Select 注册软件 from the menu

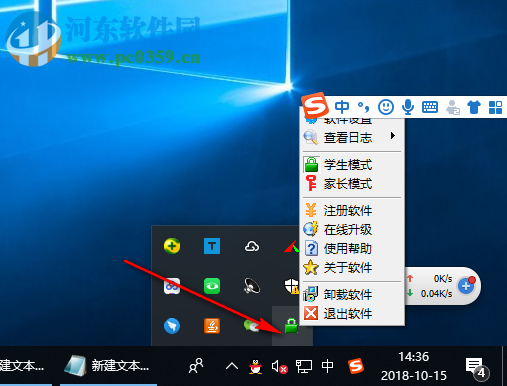[352, 211]
